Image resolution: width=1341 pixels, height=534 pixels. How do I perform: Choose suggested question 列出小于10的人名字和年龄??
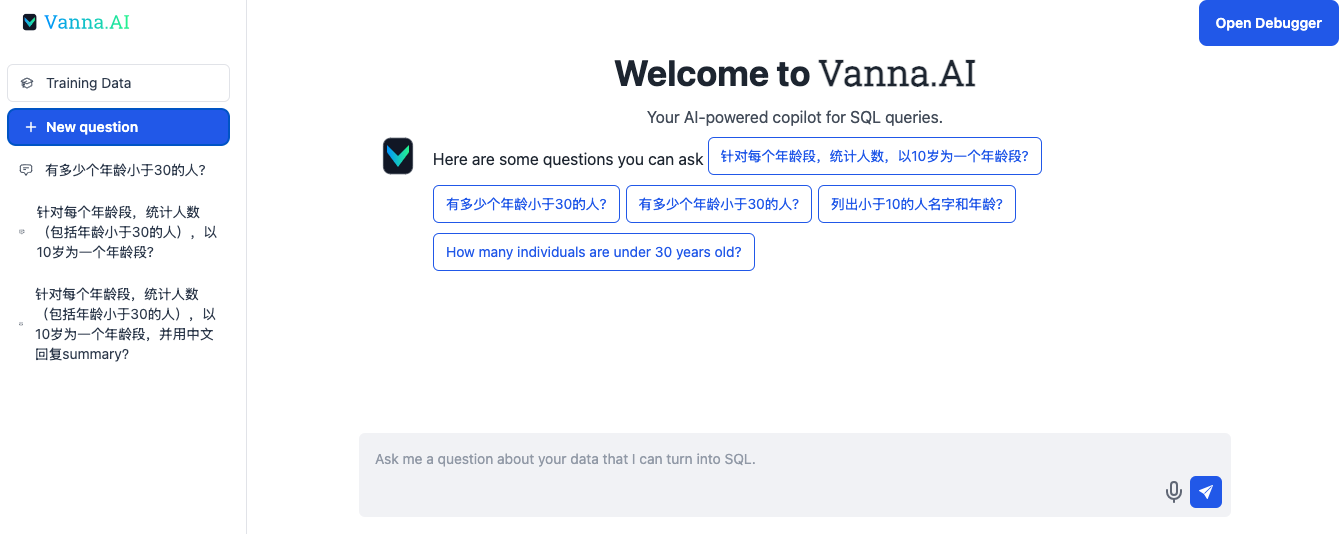pyautogui.click(x=917, y=204)
